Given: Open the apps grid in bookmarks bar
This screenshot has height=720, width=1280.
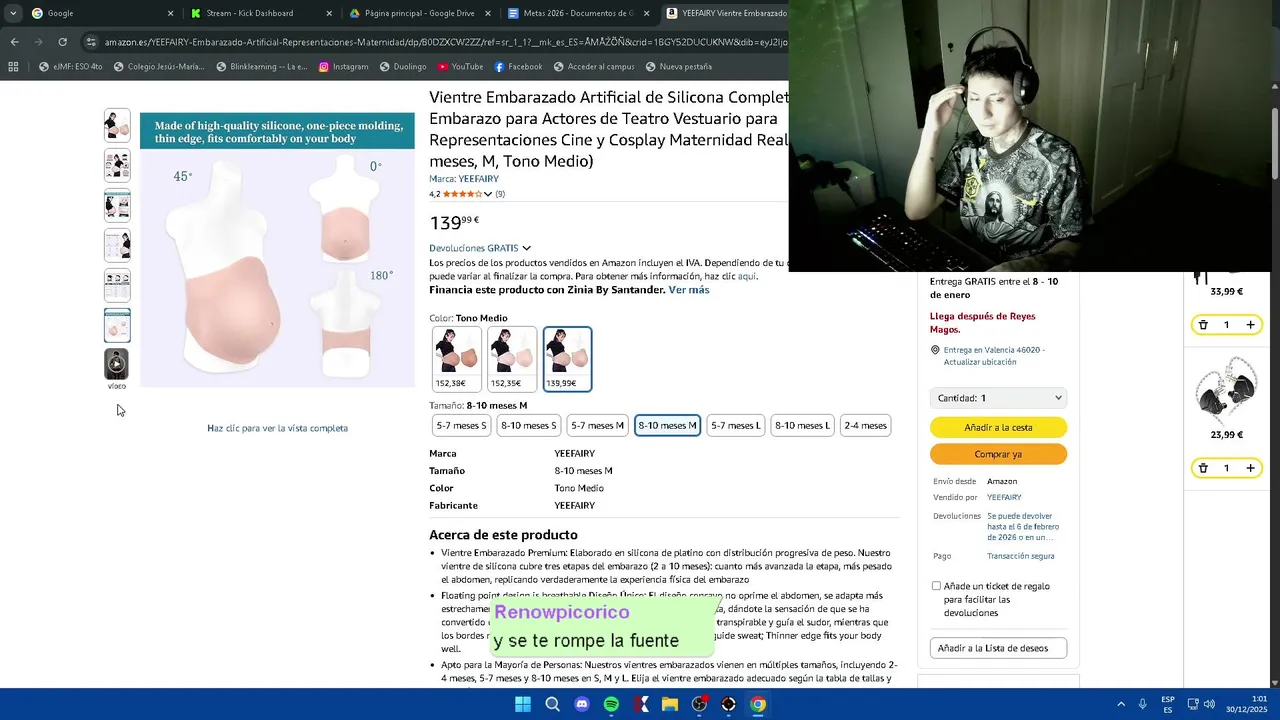Looking at the screenshot, I should (x=13, y=67).
